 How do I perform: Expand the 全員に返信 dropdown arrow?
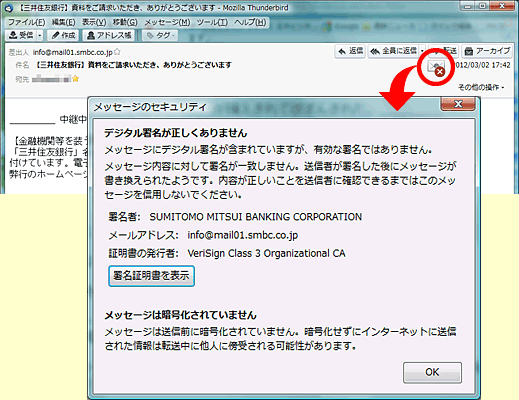[x=422, y=51]
